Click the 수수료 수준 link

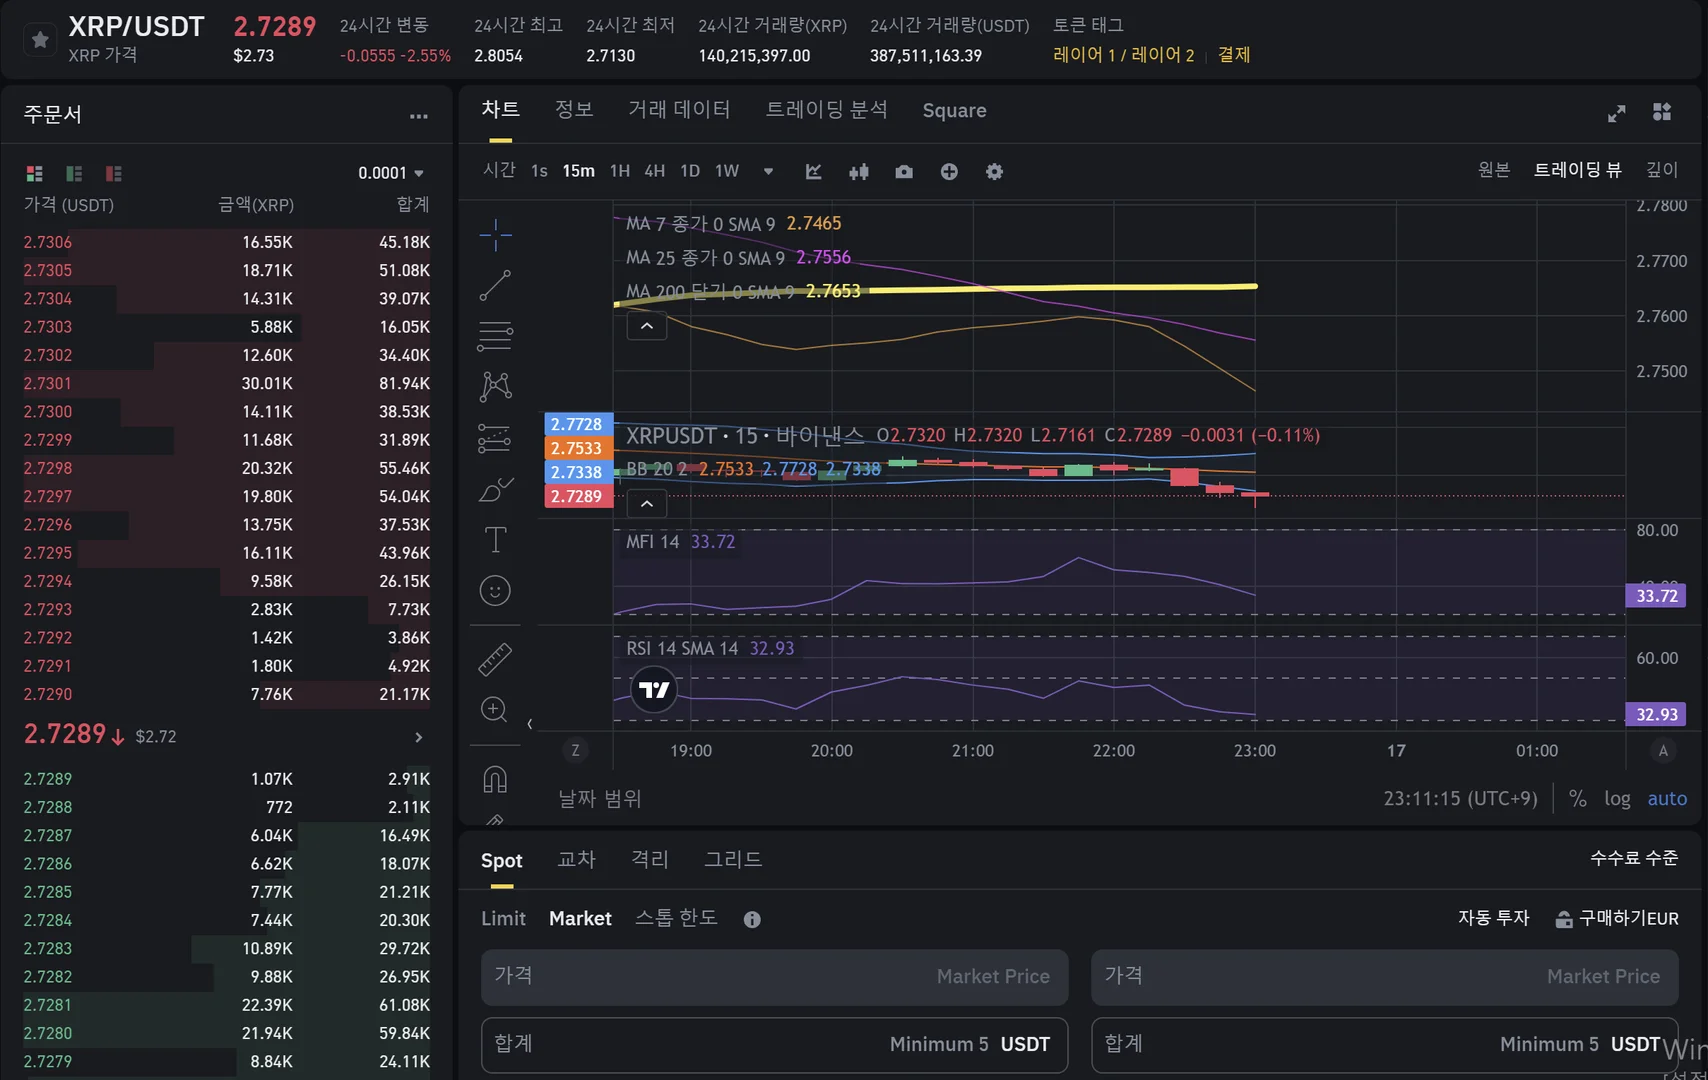[1634, 858]
